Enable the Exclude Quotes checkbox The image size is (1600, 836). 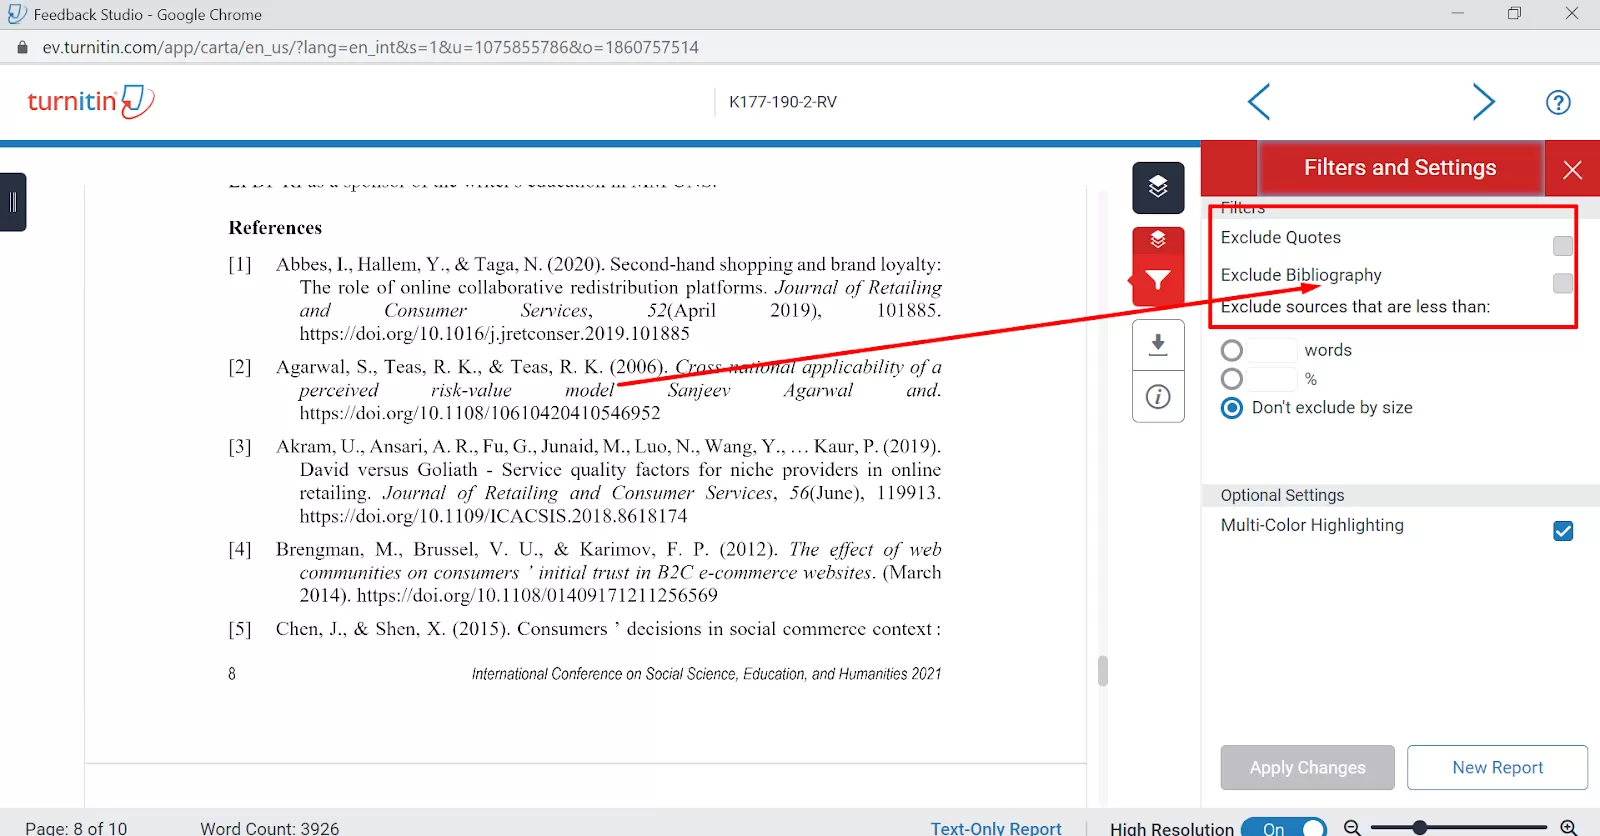pyautogui.click(x=1562, y=246)
